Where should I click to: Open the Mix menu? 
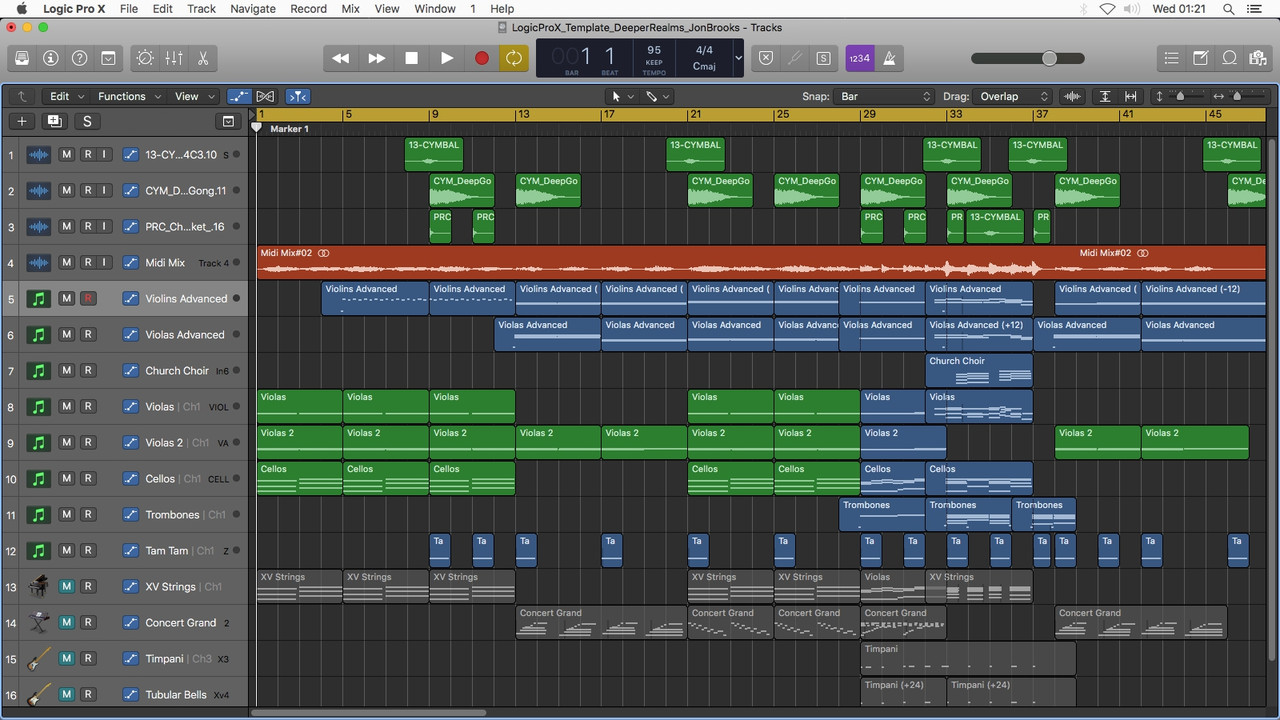(x=350, y=9)
